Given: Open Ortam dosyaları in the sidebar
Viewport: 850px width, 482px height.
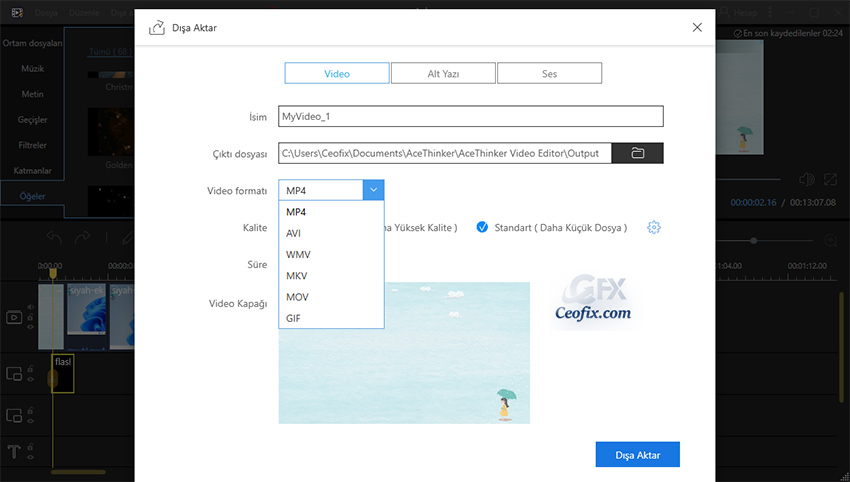Looking at the screenshot, I should [x=32, y=43].
